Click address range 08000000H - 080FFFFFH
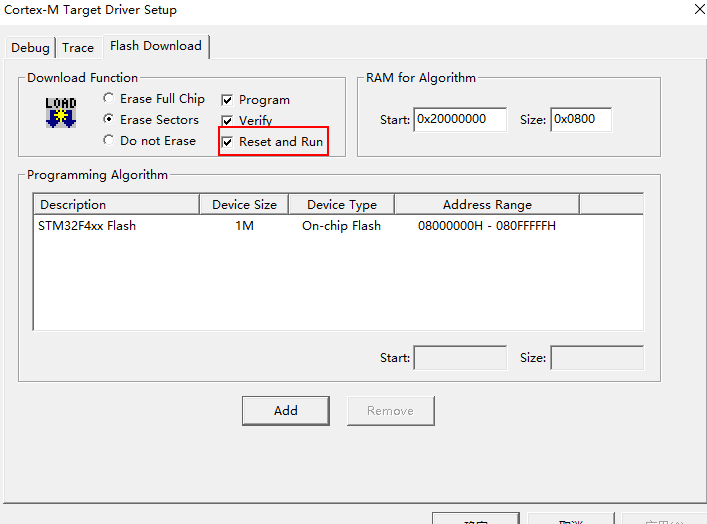707x524 pixels. (487, 225)
